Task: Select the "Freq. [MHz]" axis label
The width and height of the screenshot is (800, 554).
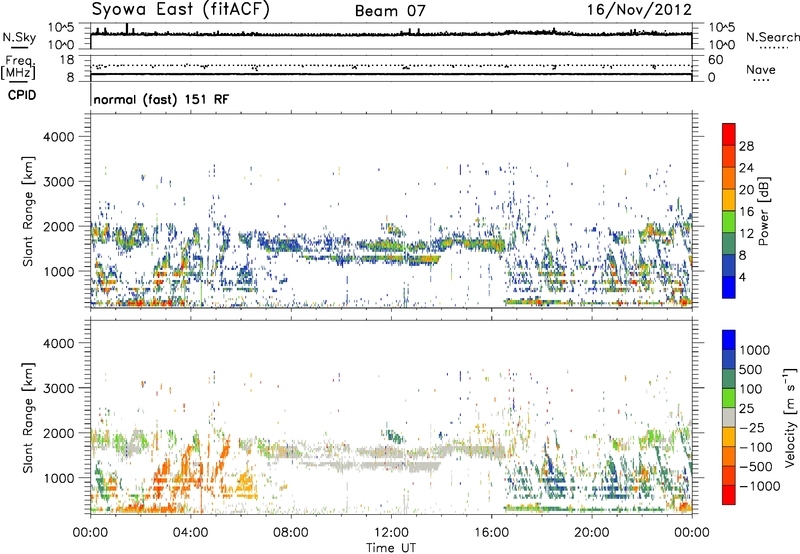Action: click(18, 68)
